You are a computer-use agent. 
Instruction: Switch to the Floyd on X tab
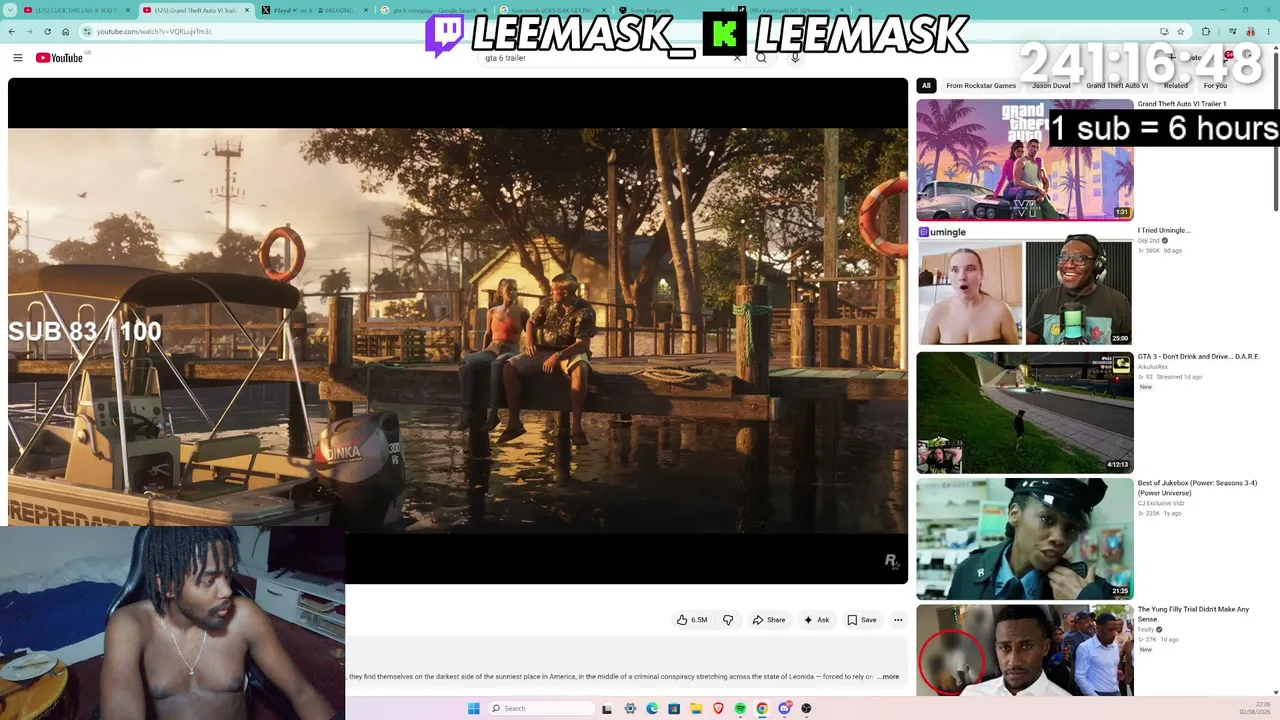314,10
